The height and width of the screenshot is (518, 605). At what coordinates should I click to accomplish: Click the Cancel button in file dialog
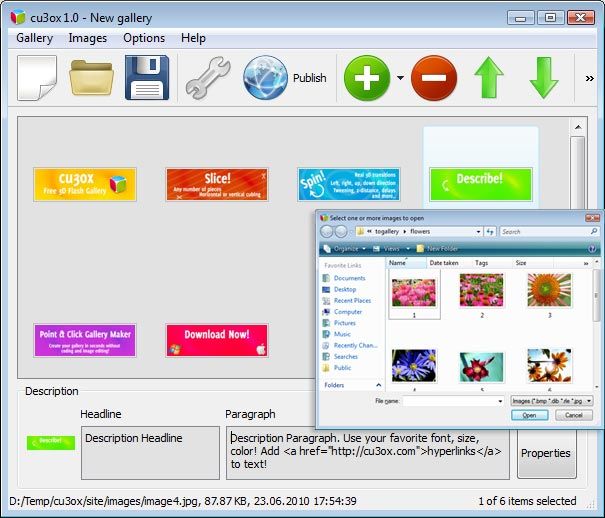pos(574,415)
